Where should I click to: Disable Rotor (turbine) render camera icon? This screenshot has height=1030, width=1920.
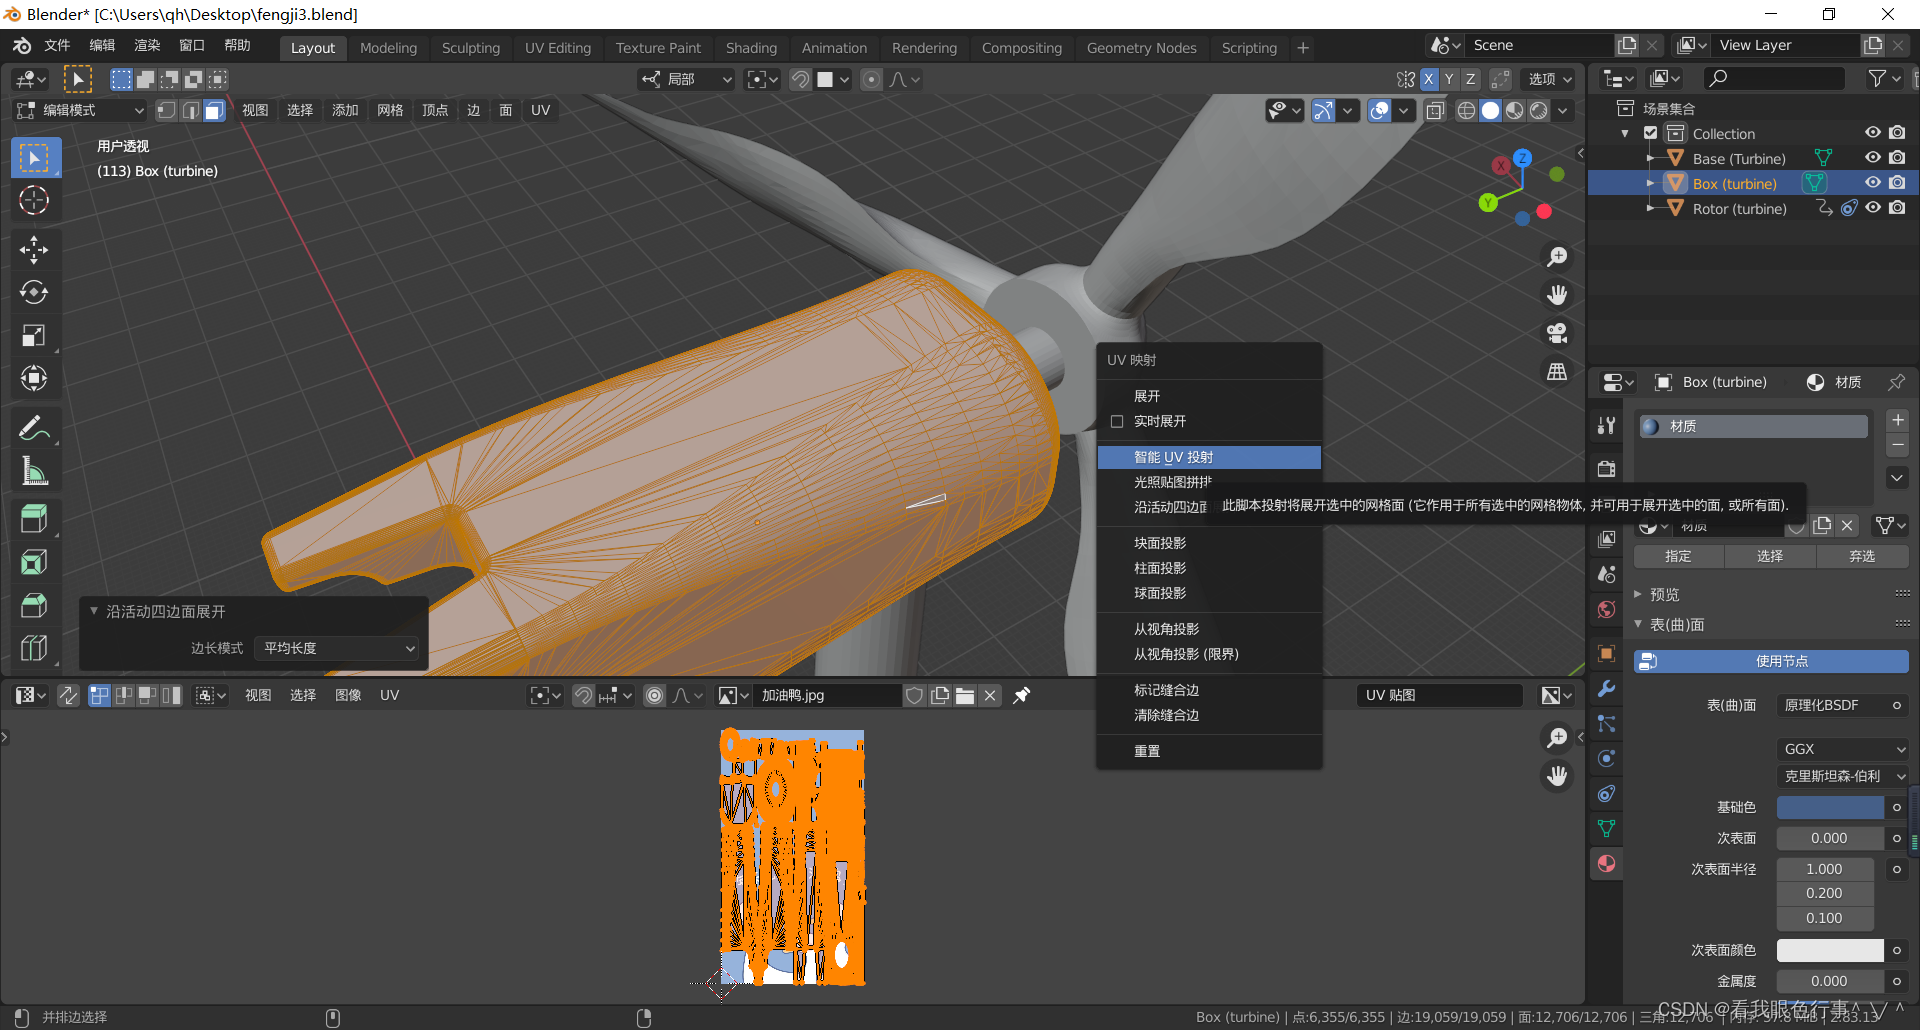(1897, 208)
